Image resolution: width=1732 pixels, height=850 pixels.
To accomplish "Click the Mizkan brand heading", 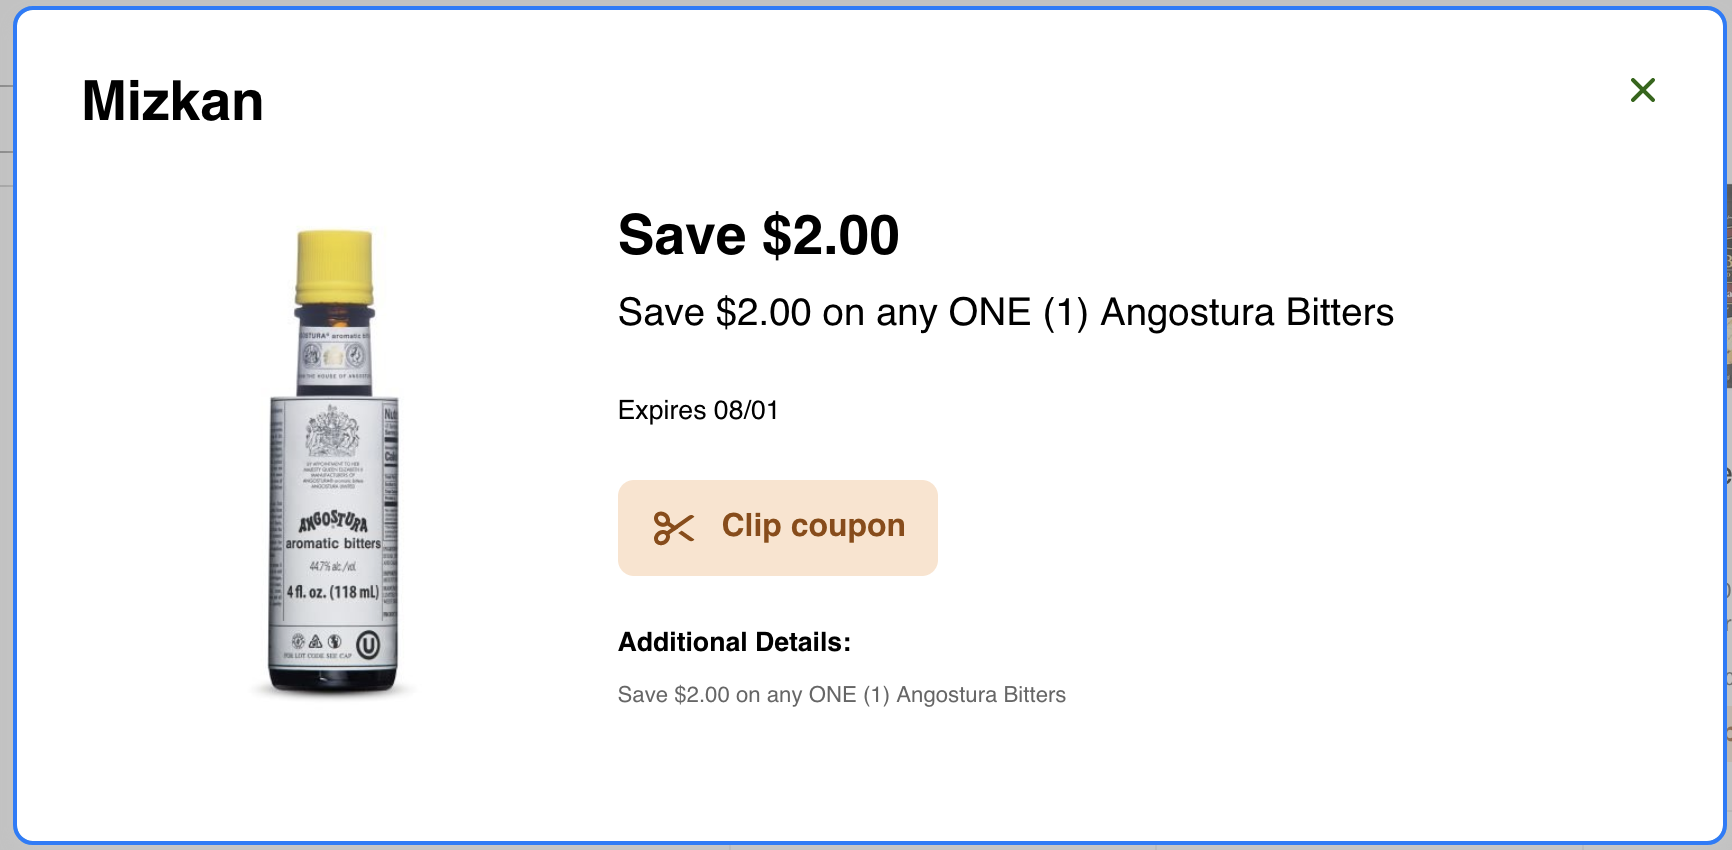I will coord(172,101).
